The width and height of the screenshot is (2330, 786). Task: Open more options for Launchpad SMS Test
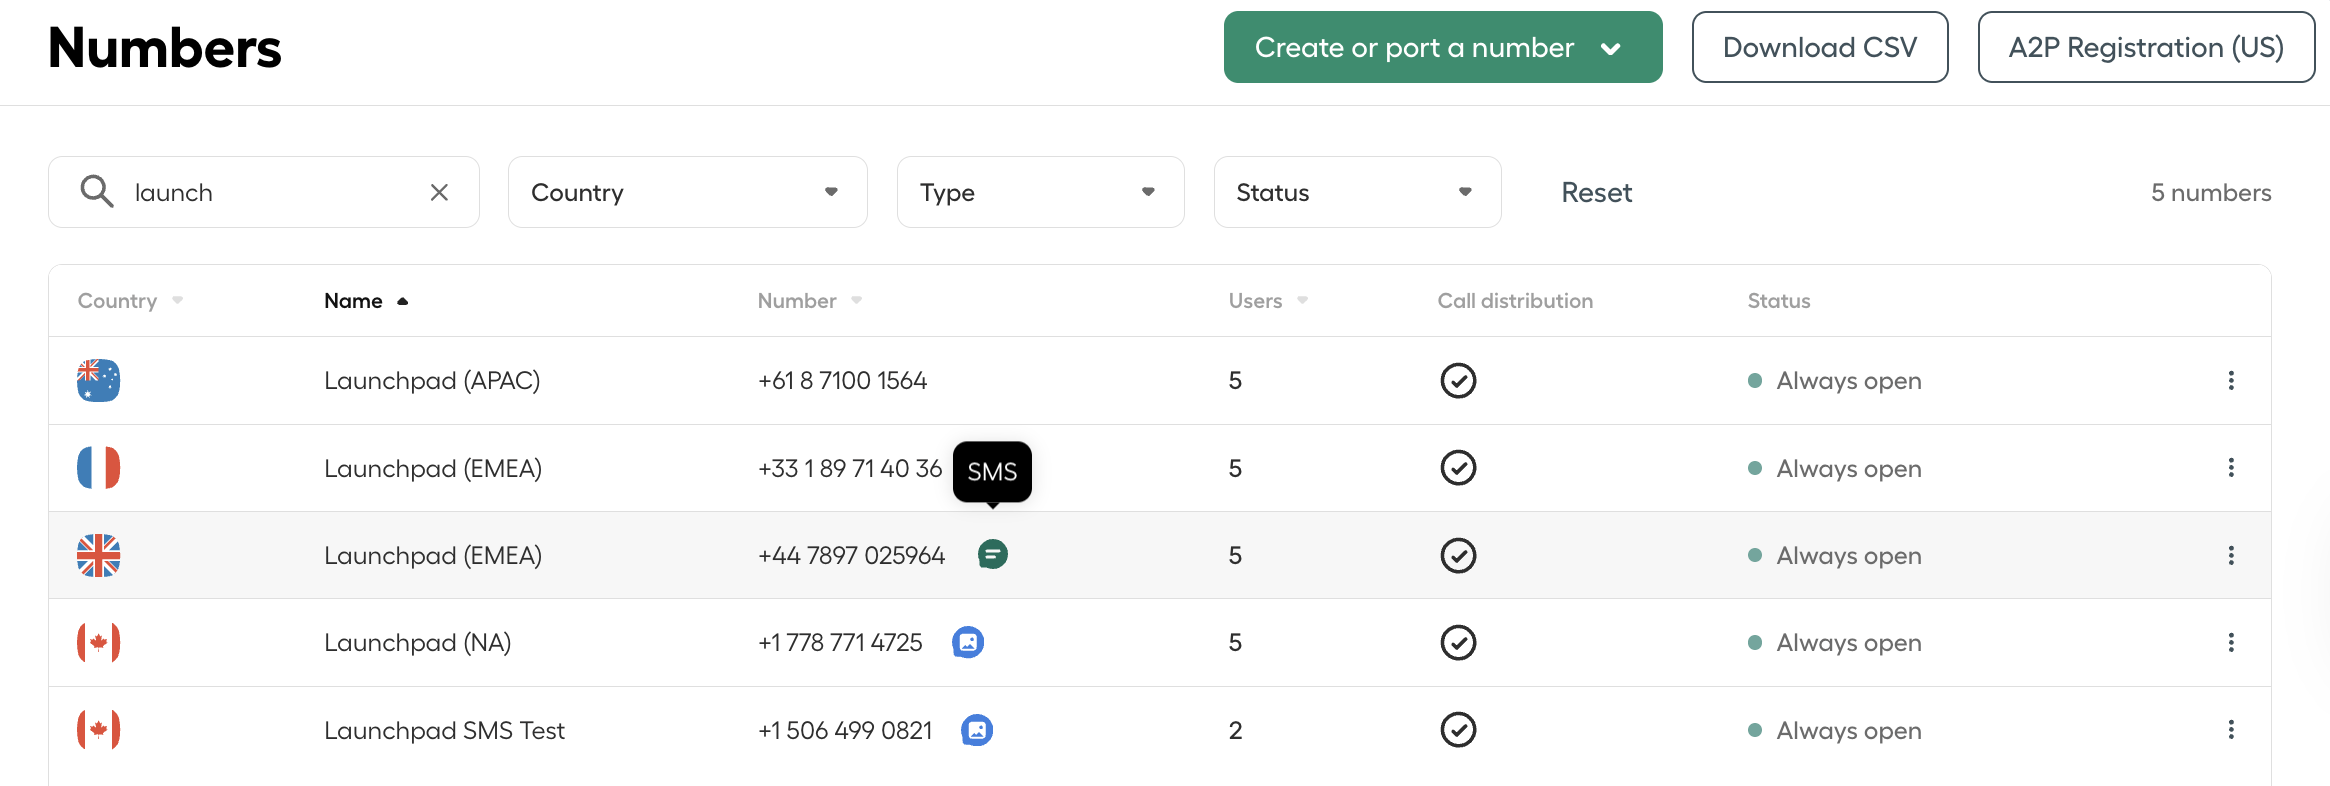tap(2231, 730)
